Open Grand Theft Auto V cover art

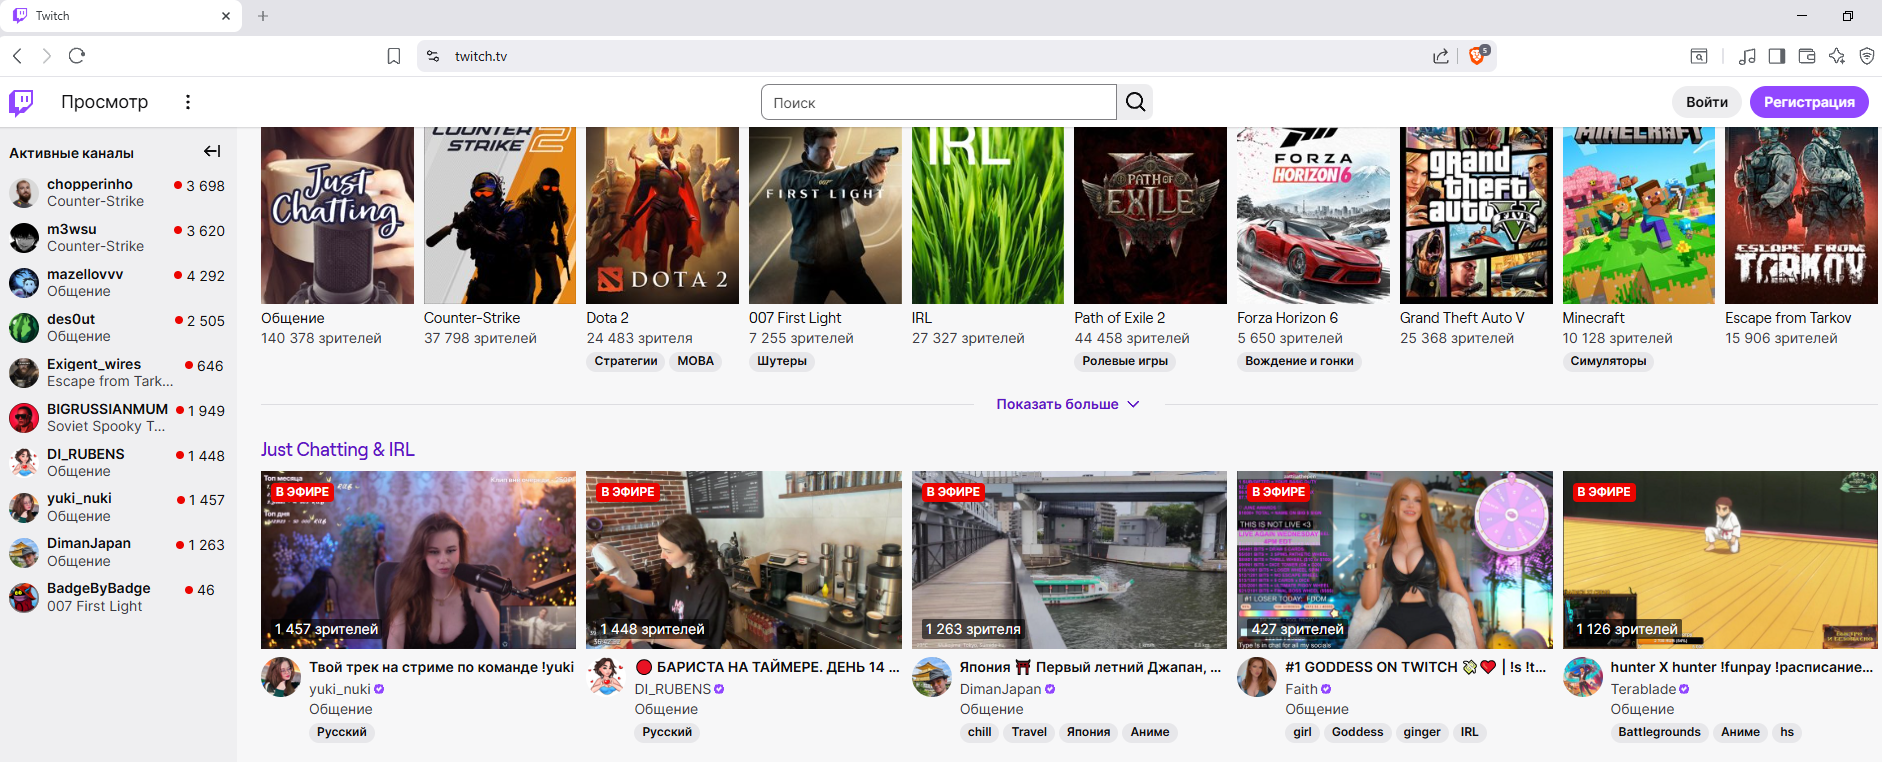point(1476,215)
